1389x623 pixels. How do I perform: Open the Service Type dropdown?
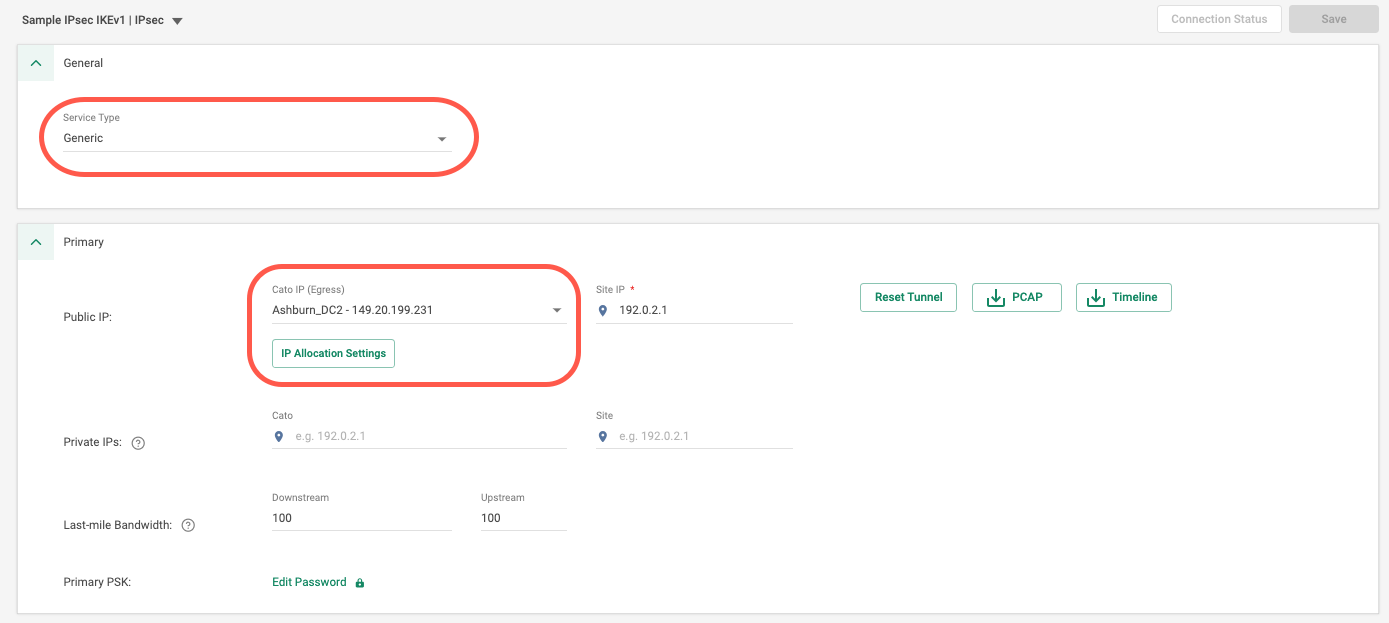(x=442, y=139)
